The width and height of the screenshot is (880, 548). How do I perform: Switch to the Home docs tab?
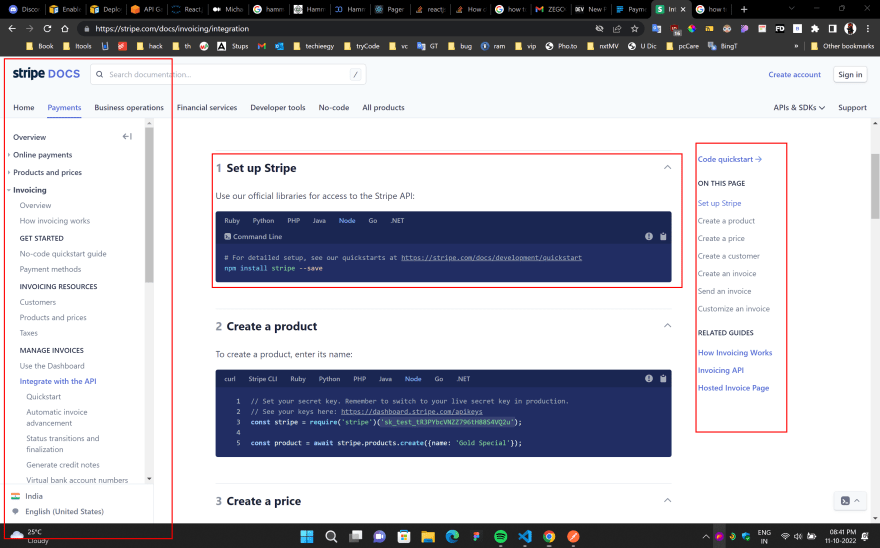pos(24,107)
